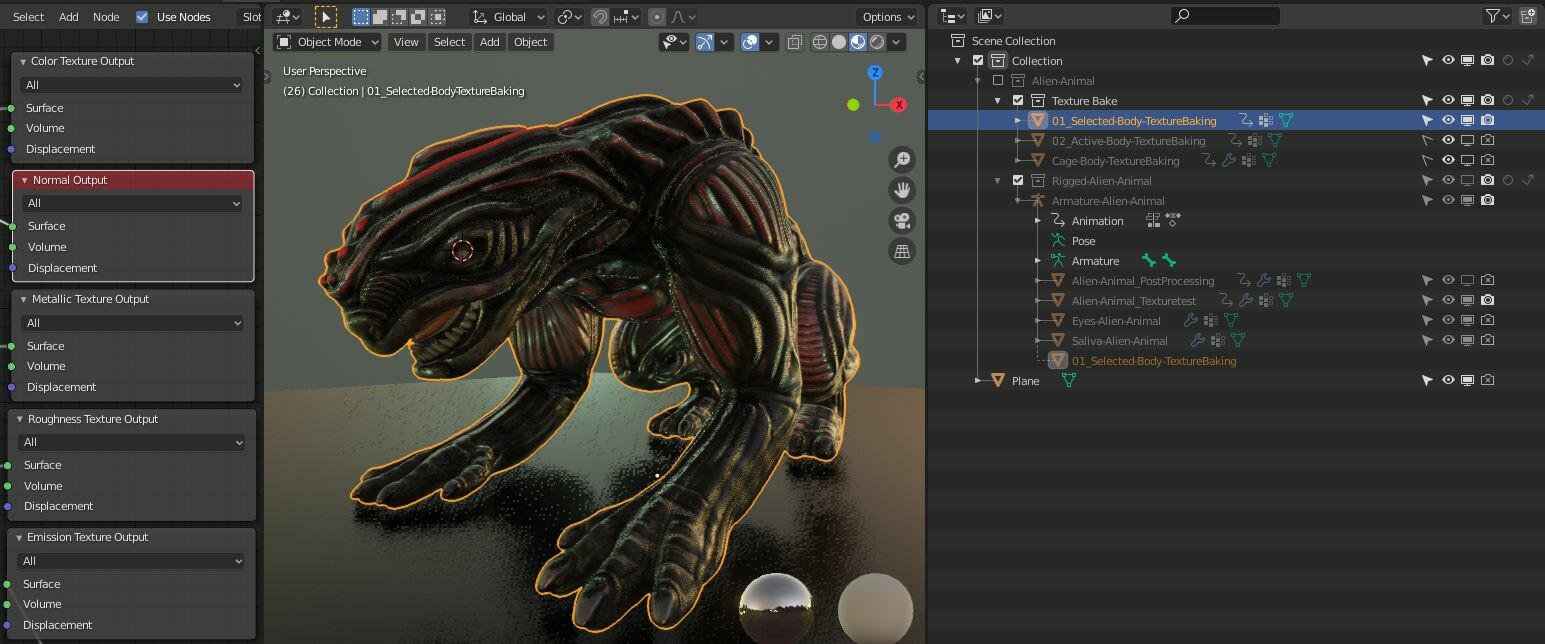Uncheck the Rigged-Alien-Animal collection checkbox
Viewport: 1545px width, 644px height.
pos(1018,181)
